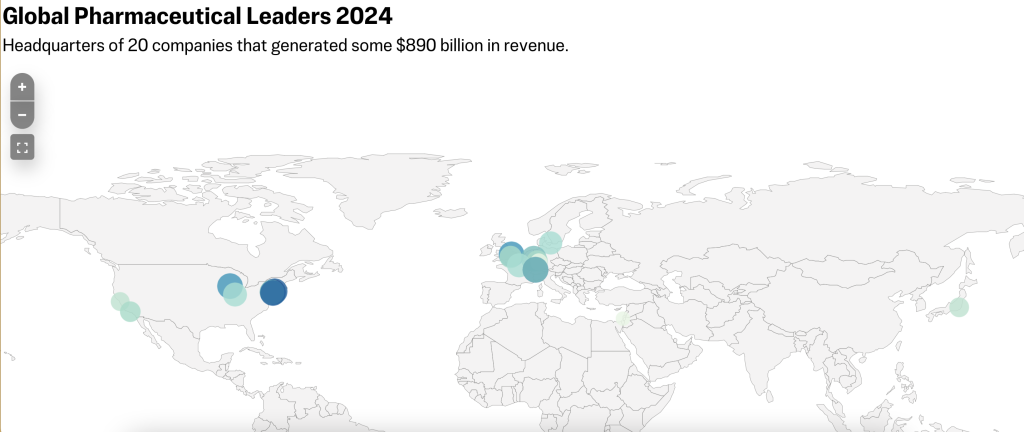Click the title Global Pharmaceutical Leaders 2024
This screenshot has width=1024, height=432.
(198, 16)
